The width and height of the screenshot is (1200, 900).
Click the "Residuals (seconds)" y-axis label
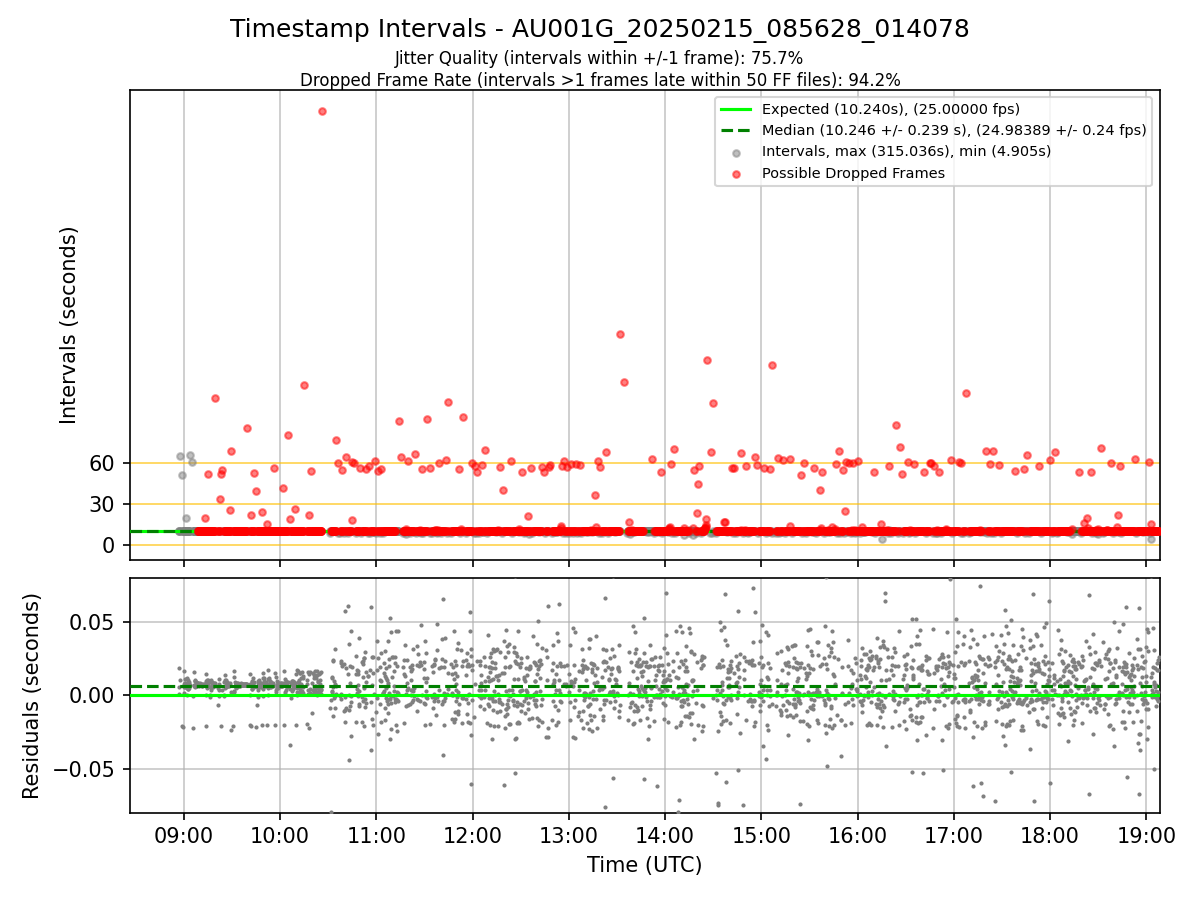click(x=31, y=696)
